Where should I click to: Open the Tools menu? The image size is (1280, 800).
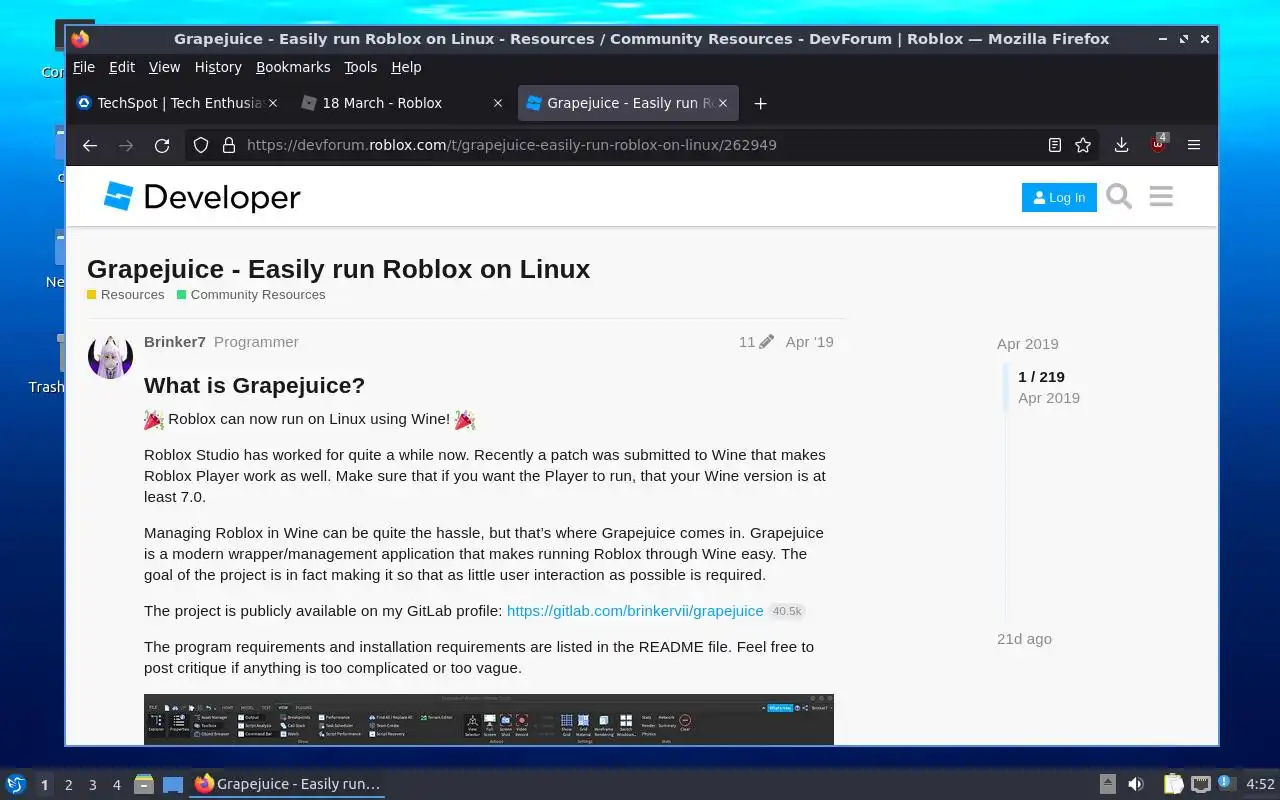coord(361,67)
